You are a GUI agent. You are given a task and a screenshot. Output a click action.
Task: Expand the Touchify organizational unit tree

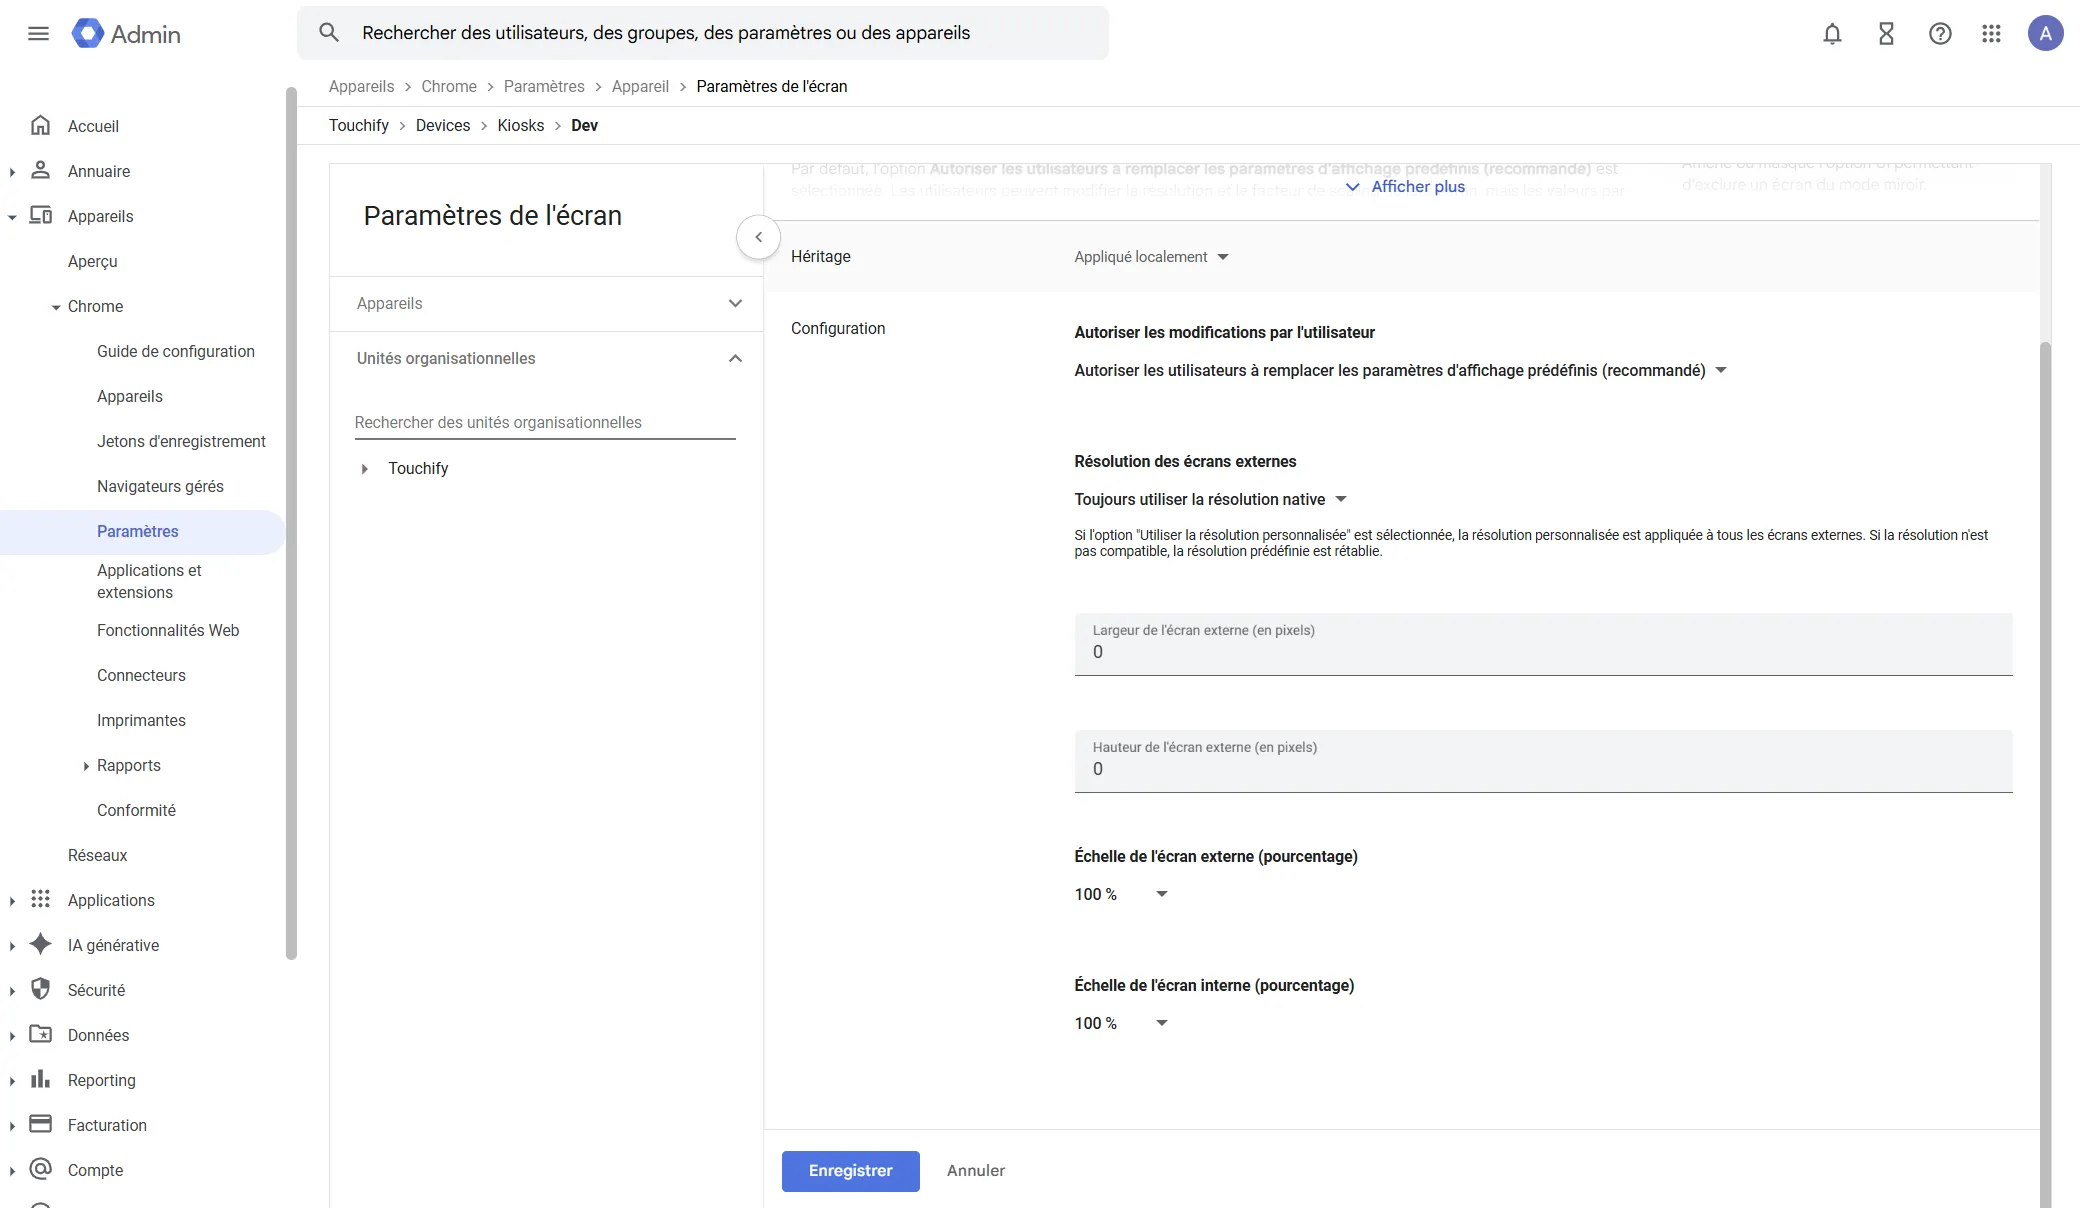point(364,468)
